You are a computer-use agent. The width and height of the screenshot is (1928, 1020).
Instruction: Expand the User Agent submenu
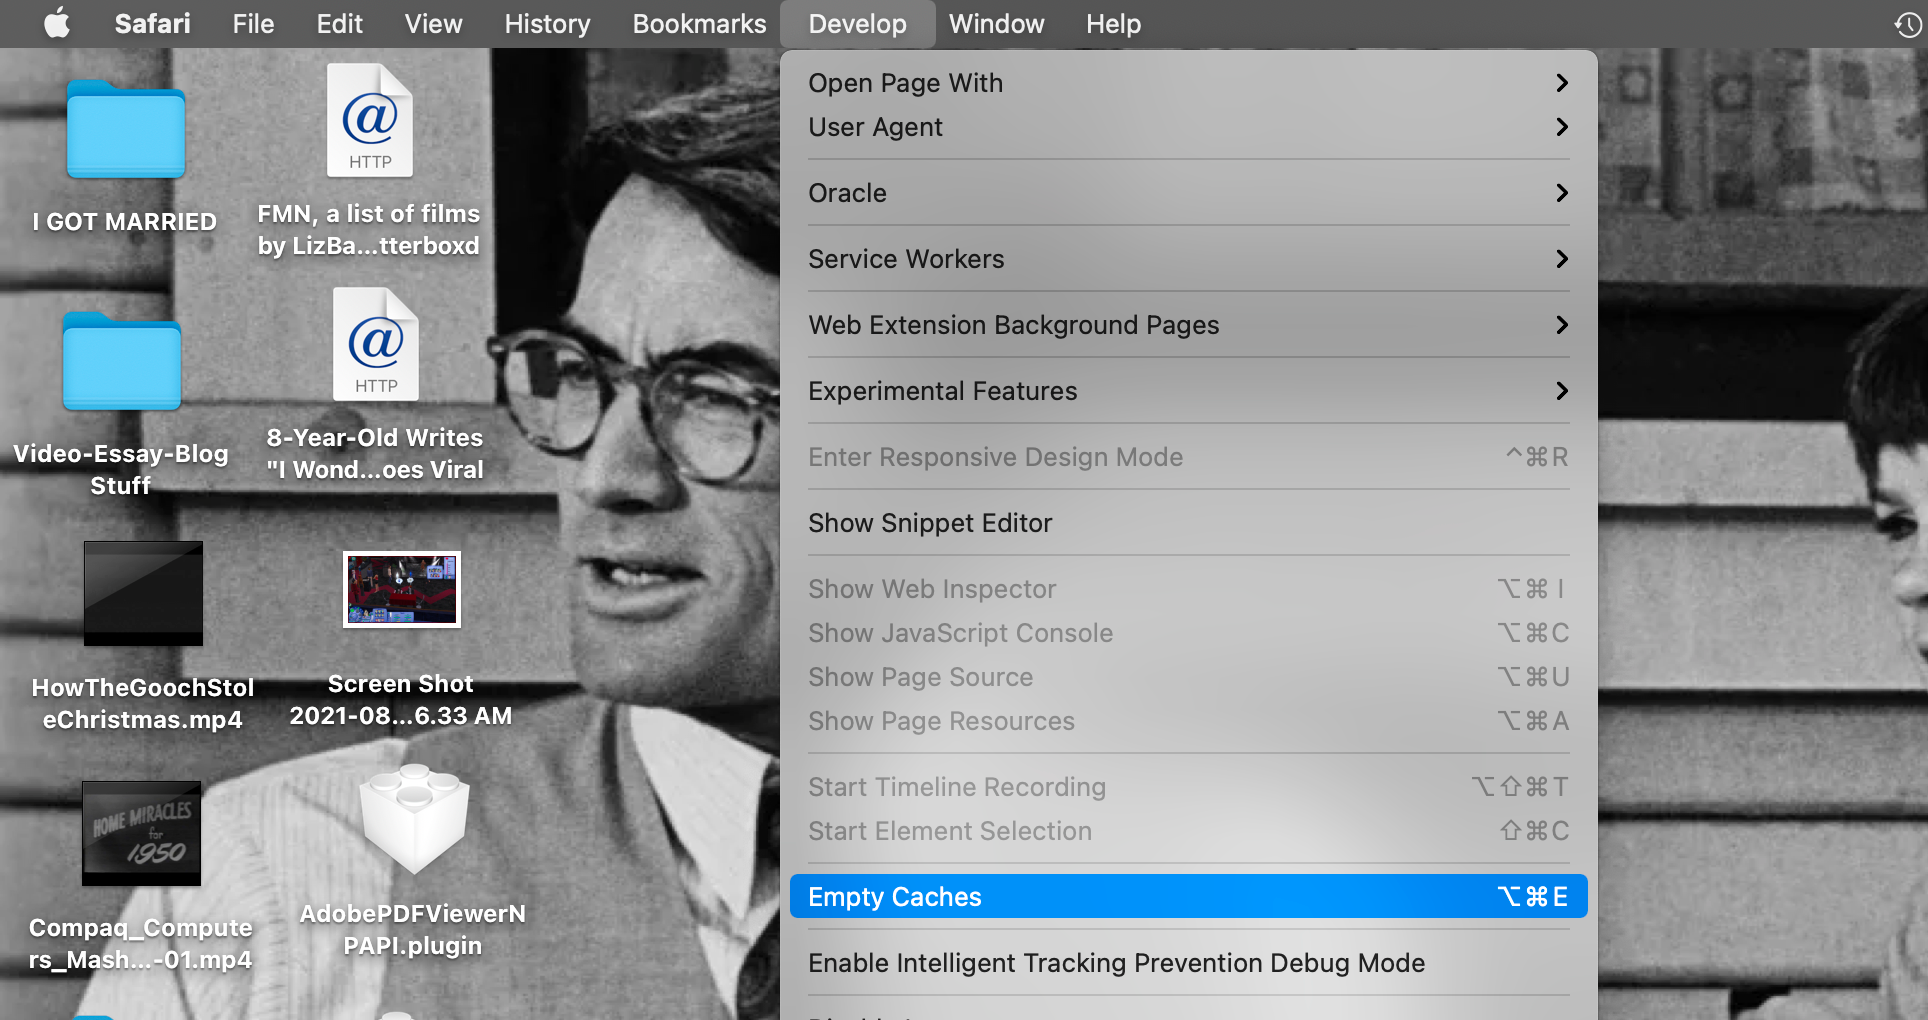[1187, 127]
